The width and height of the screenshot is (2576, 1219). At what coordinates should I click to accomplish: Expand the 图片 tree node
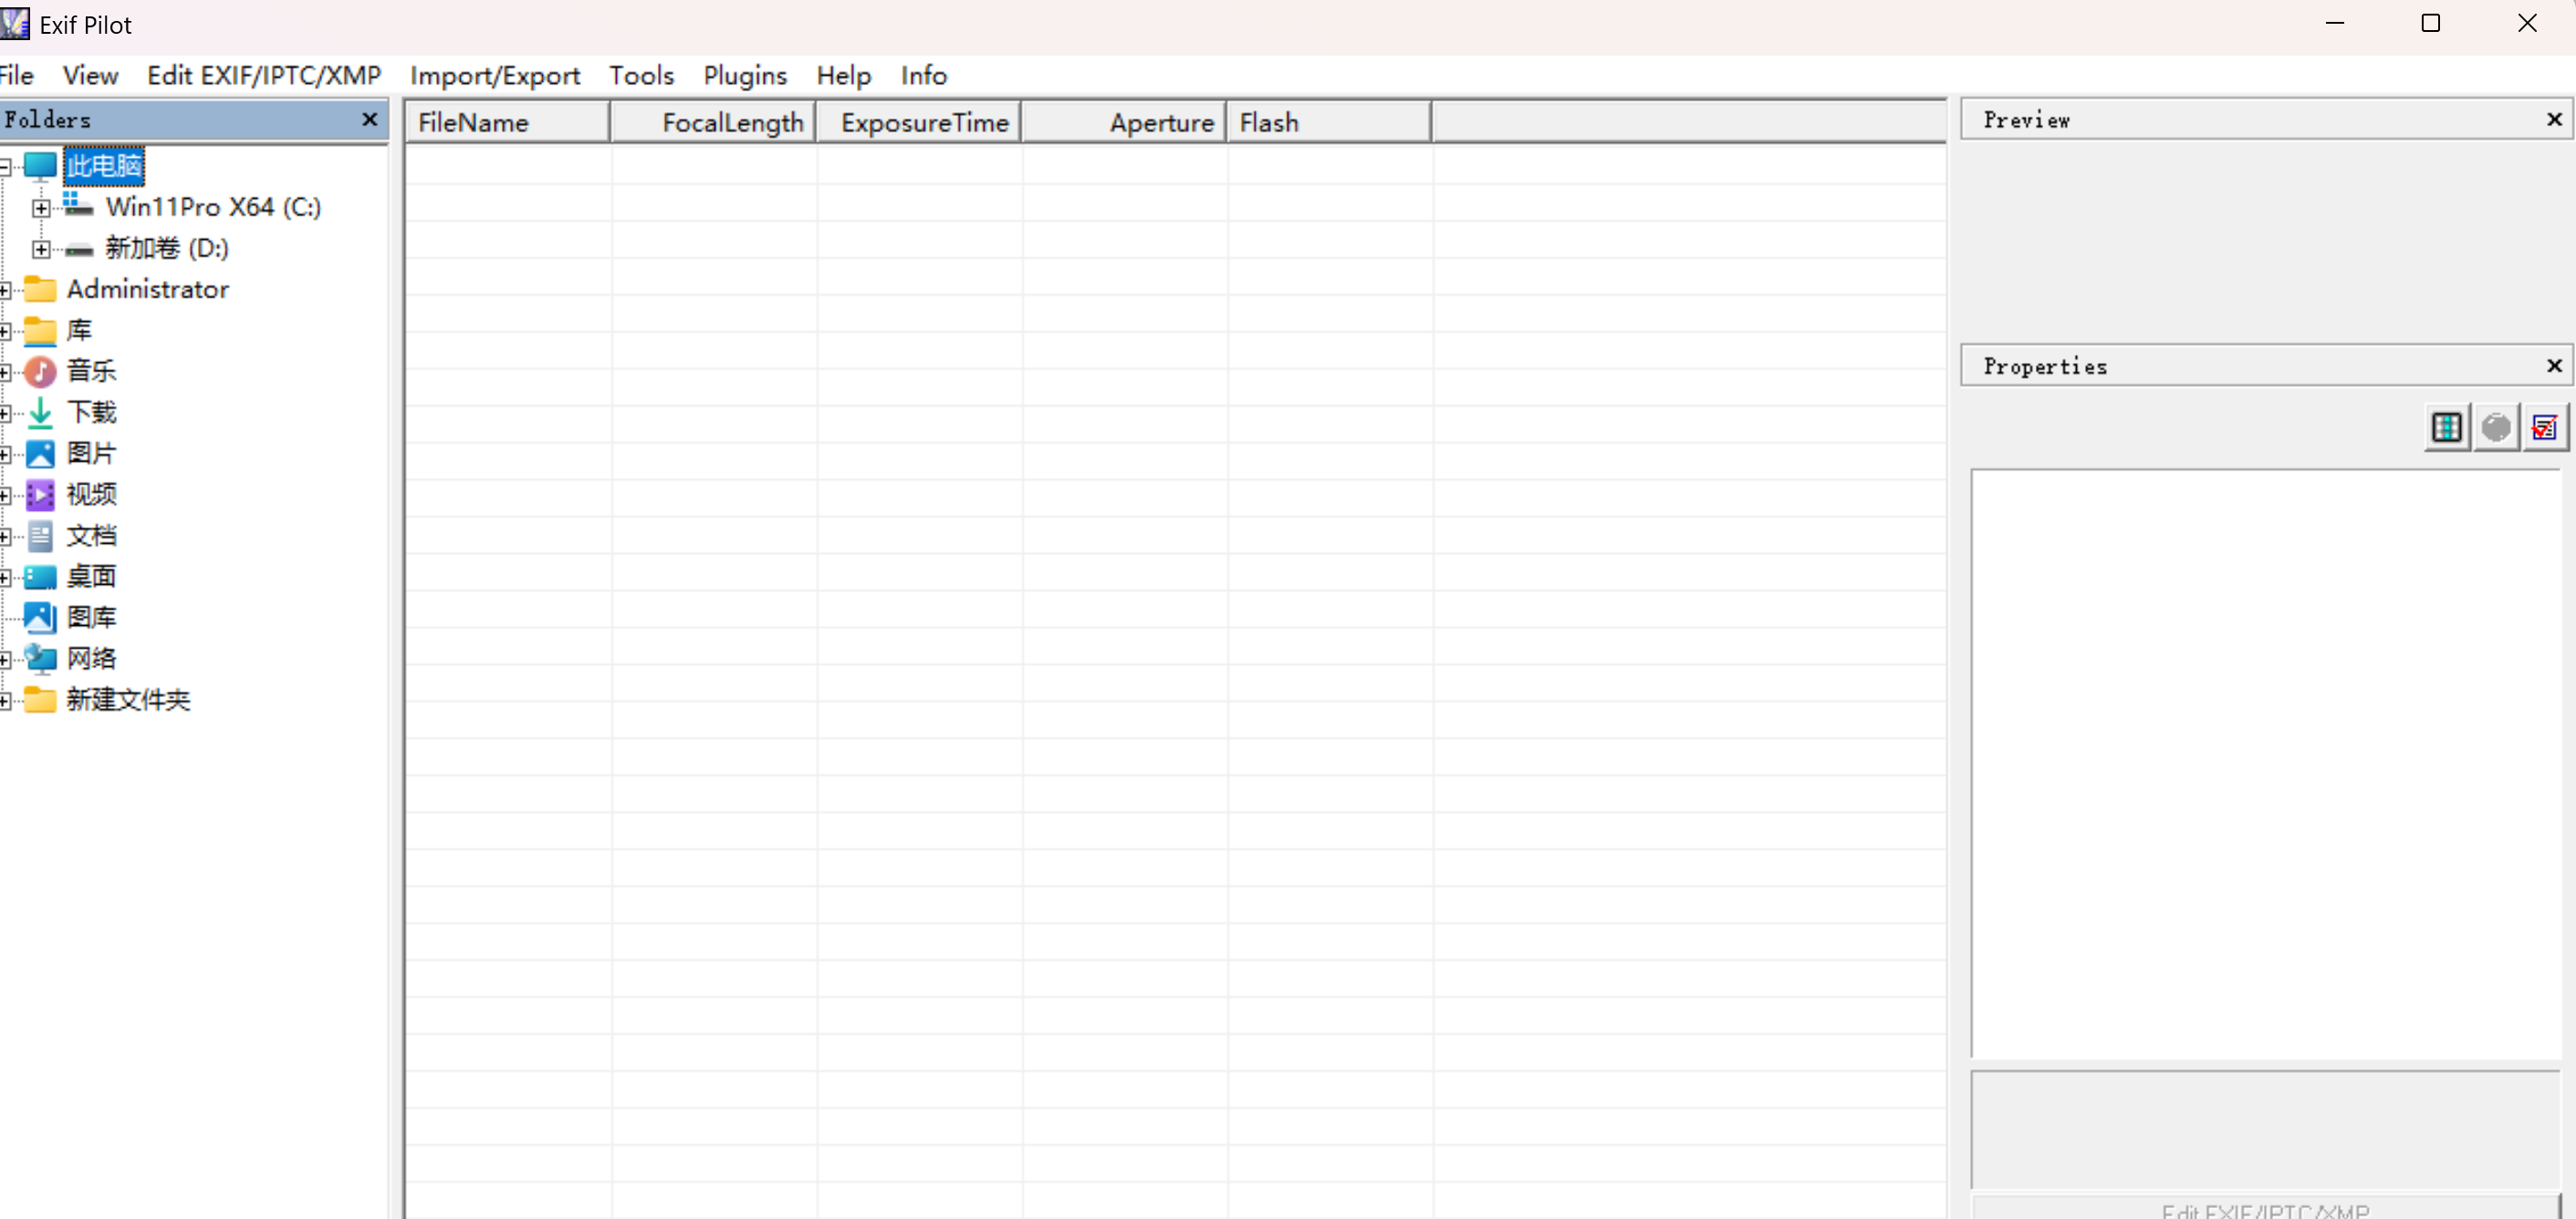click(4, 454)
